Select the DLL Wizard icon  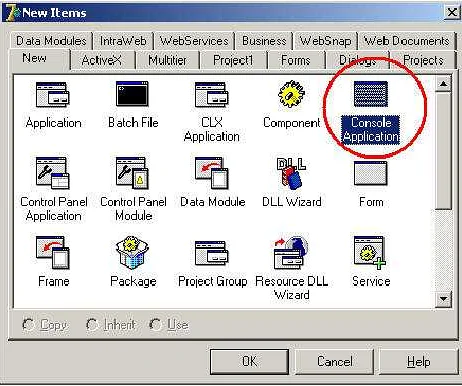click(291, 173)
